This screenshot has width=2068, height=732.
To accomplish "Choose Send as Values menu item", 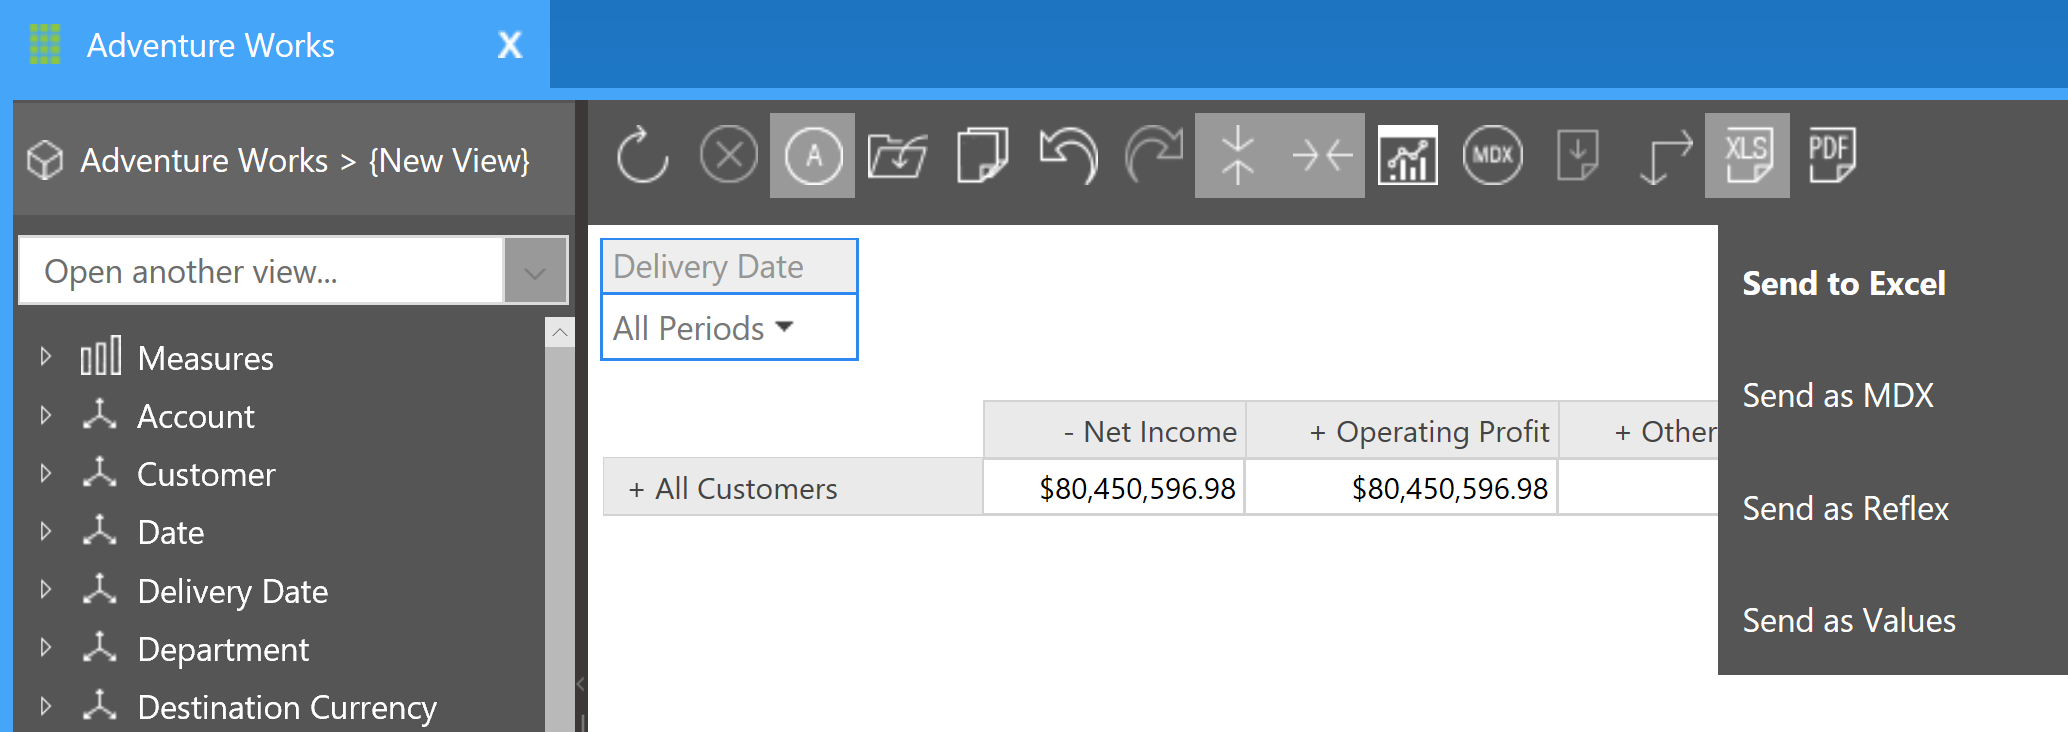I will click(1848, 621).
